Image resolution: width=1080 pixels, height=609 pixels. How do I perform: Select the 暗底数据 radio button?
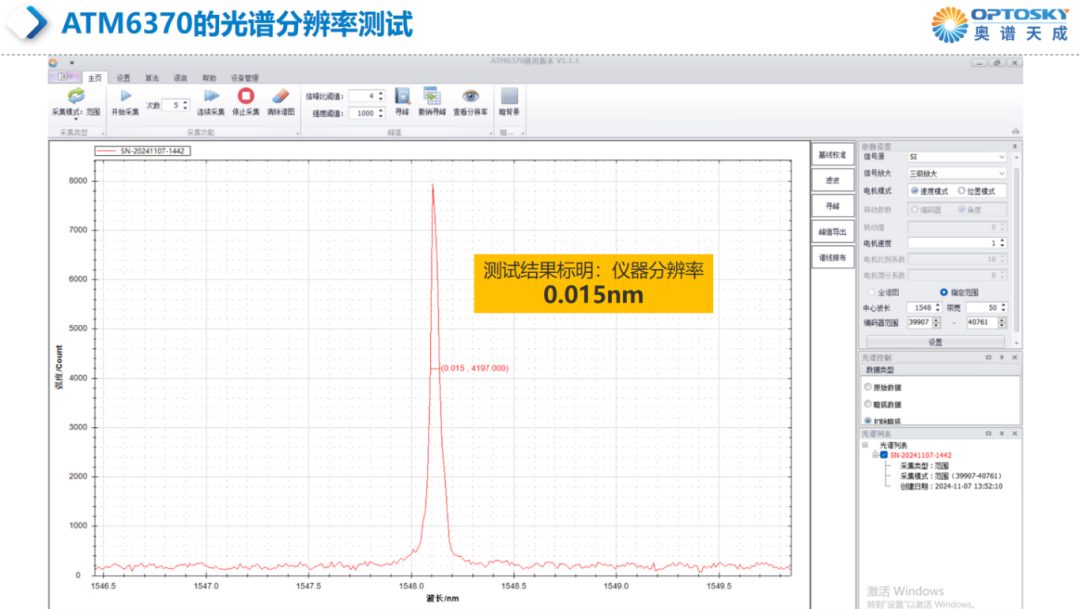868,404
